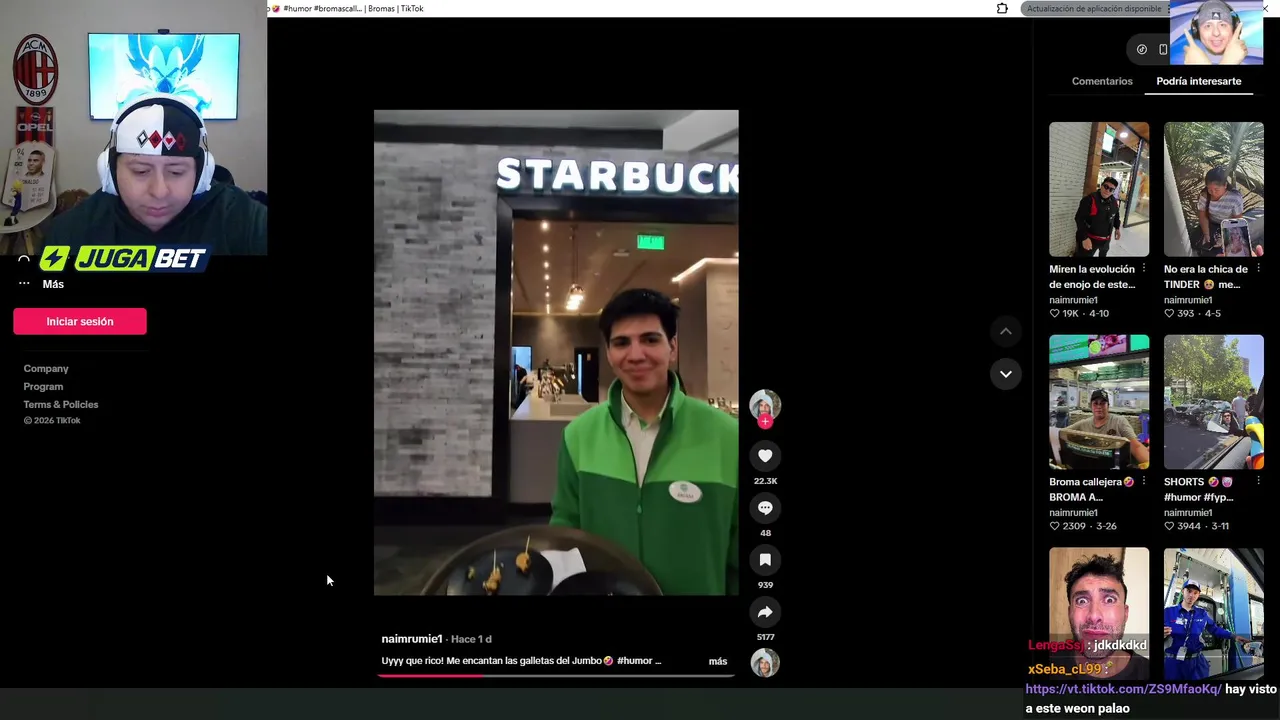
Task: Pause the Starbucks video player
Action: click(x=556, y=352)
